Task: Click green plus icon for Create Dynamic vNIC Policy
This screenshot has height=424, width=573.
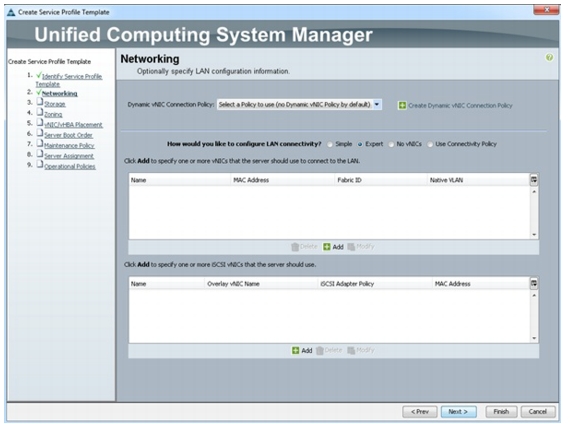Action: [402, 105]
